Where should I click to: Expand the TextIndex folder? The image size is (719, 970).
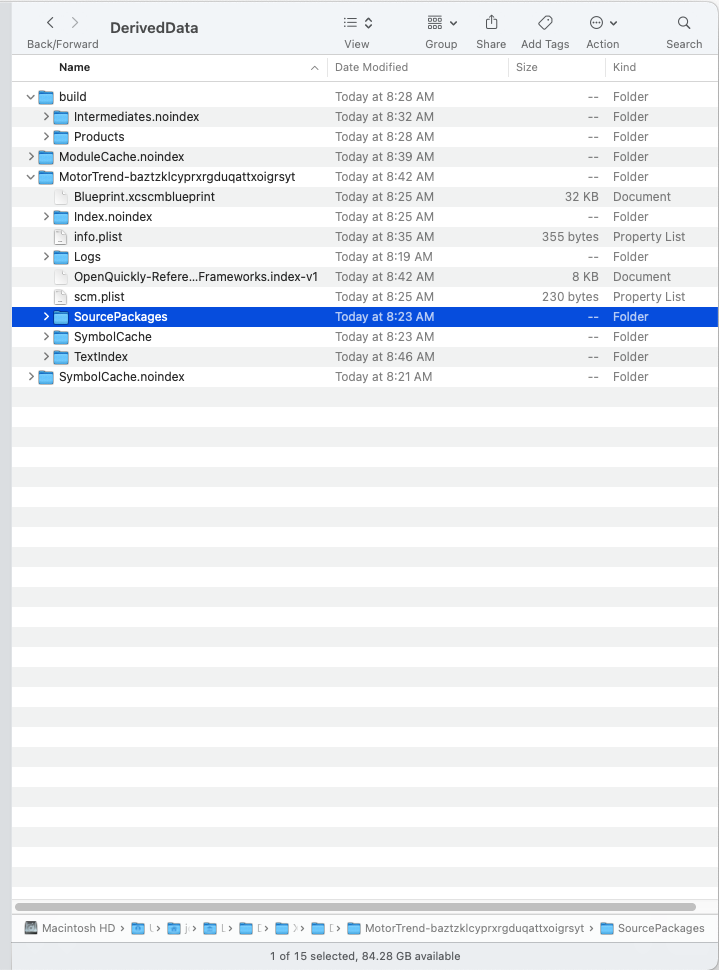(46, 357)
